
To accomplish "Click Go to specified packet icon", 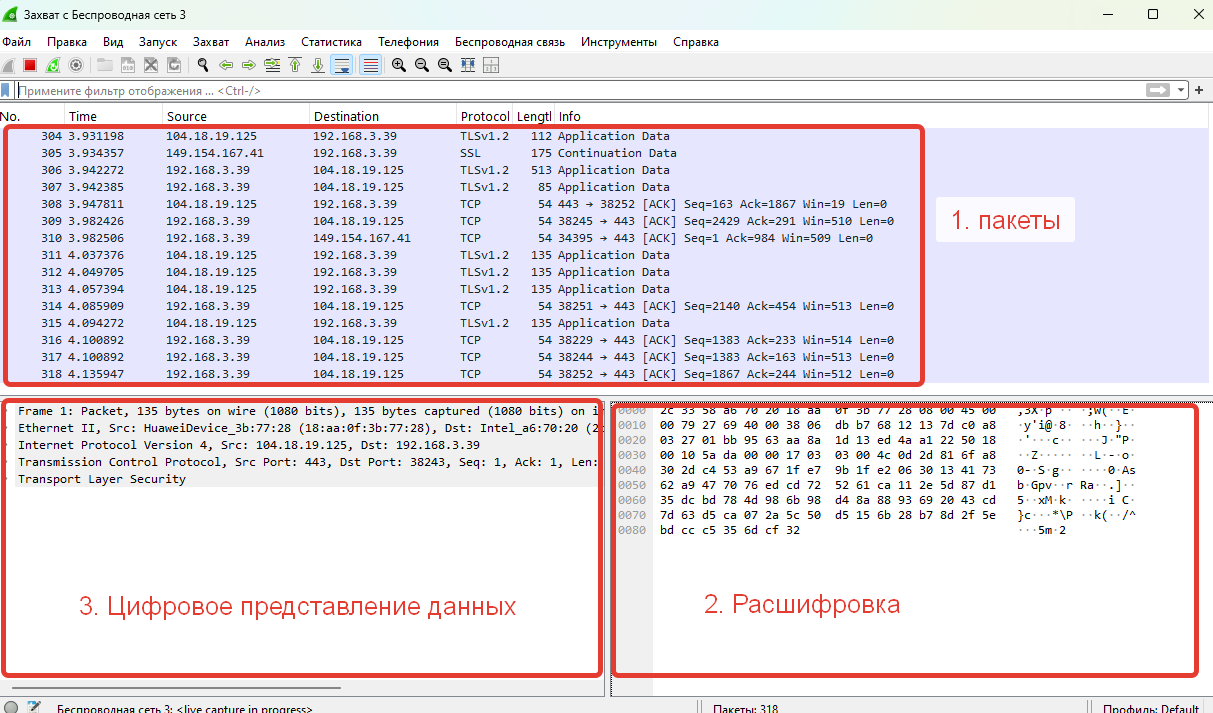I will tap(272, 65).
